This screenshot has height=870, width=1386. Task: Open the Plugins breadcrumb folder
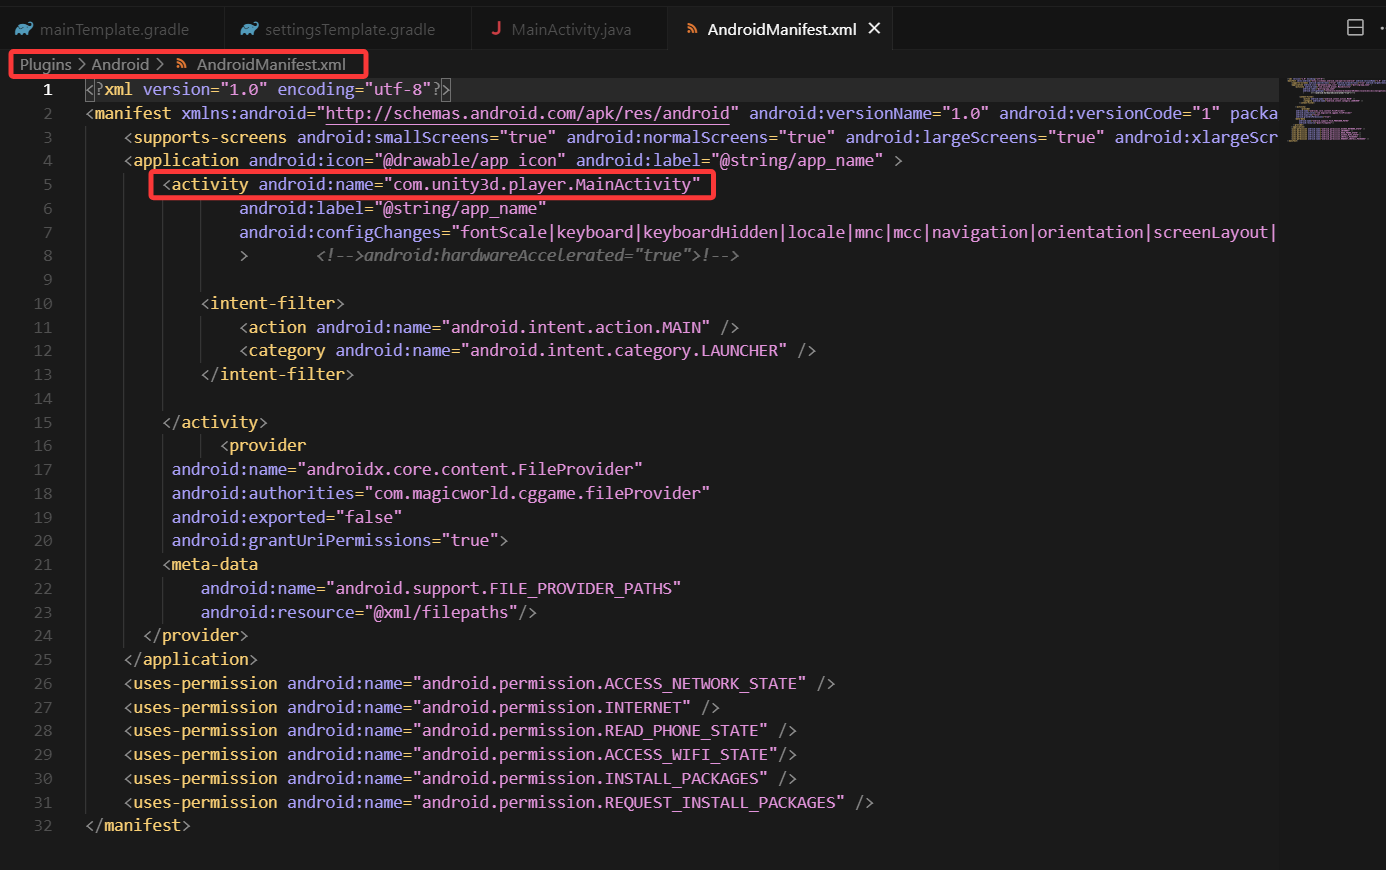click(46, 64)
